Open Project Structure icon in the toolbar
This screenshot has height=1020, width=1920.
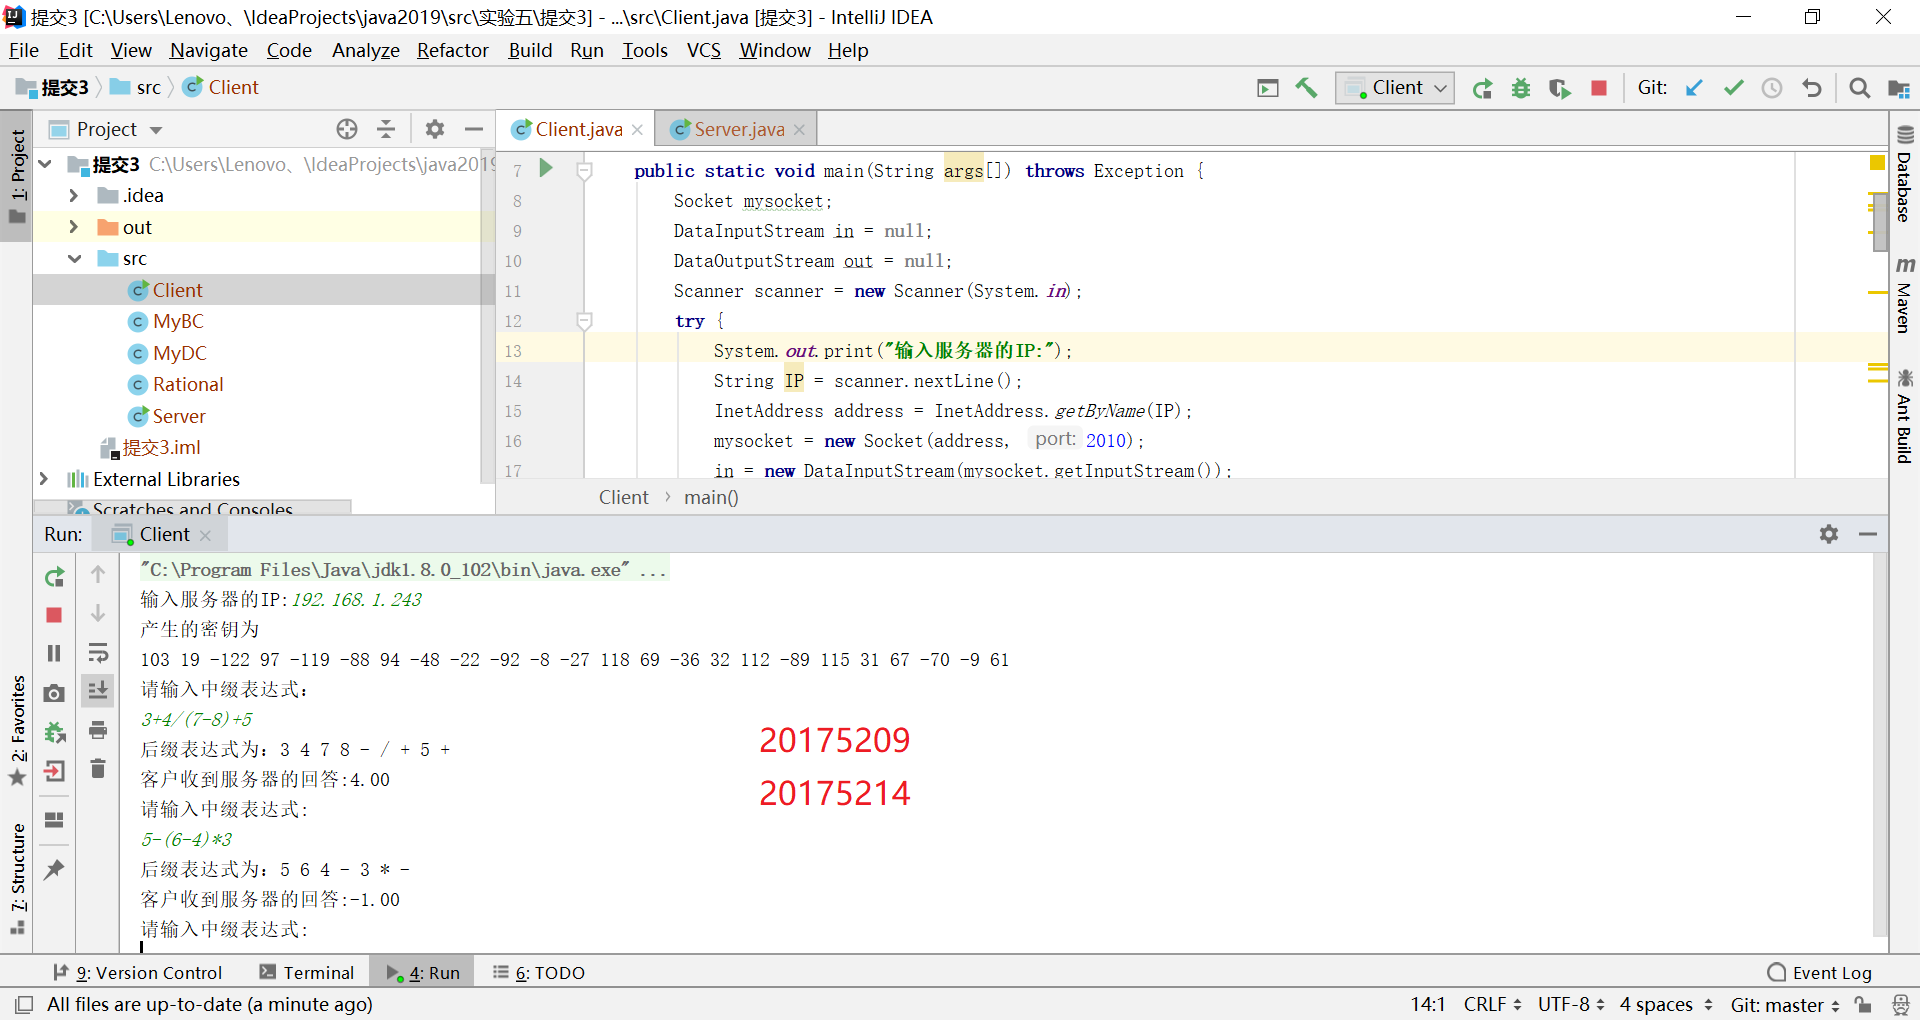pos(1899,88)
